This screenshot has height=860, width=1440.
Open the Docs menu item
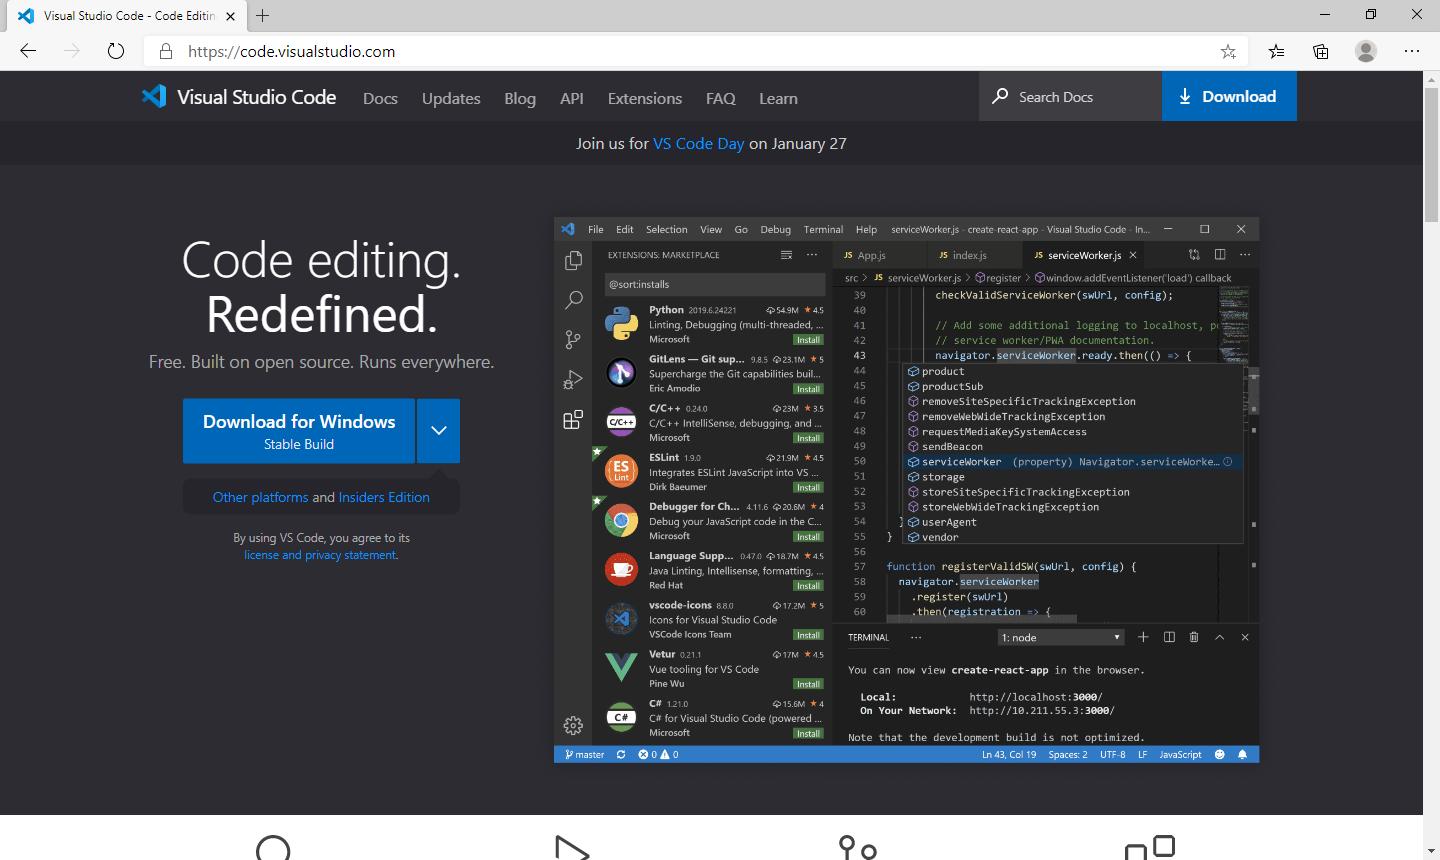coord(380,98)
